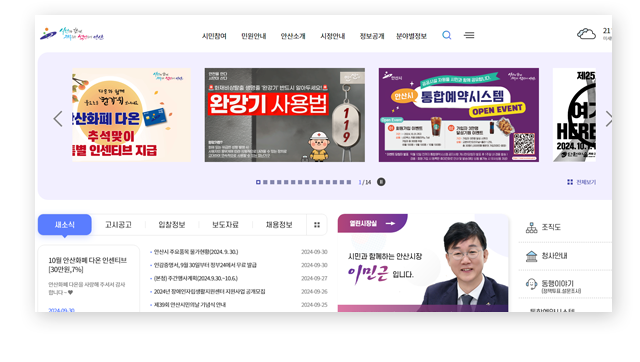Click the 시민과 함께하는 안산시장 text
Viewport: 640px width, 362px height.
point(385,256)
